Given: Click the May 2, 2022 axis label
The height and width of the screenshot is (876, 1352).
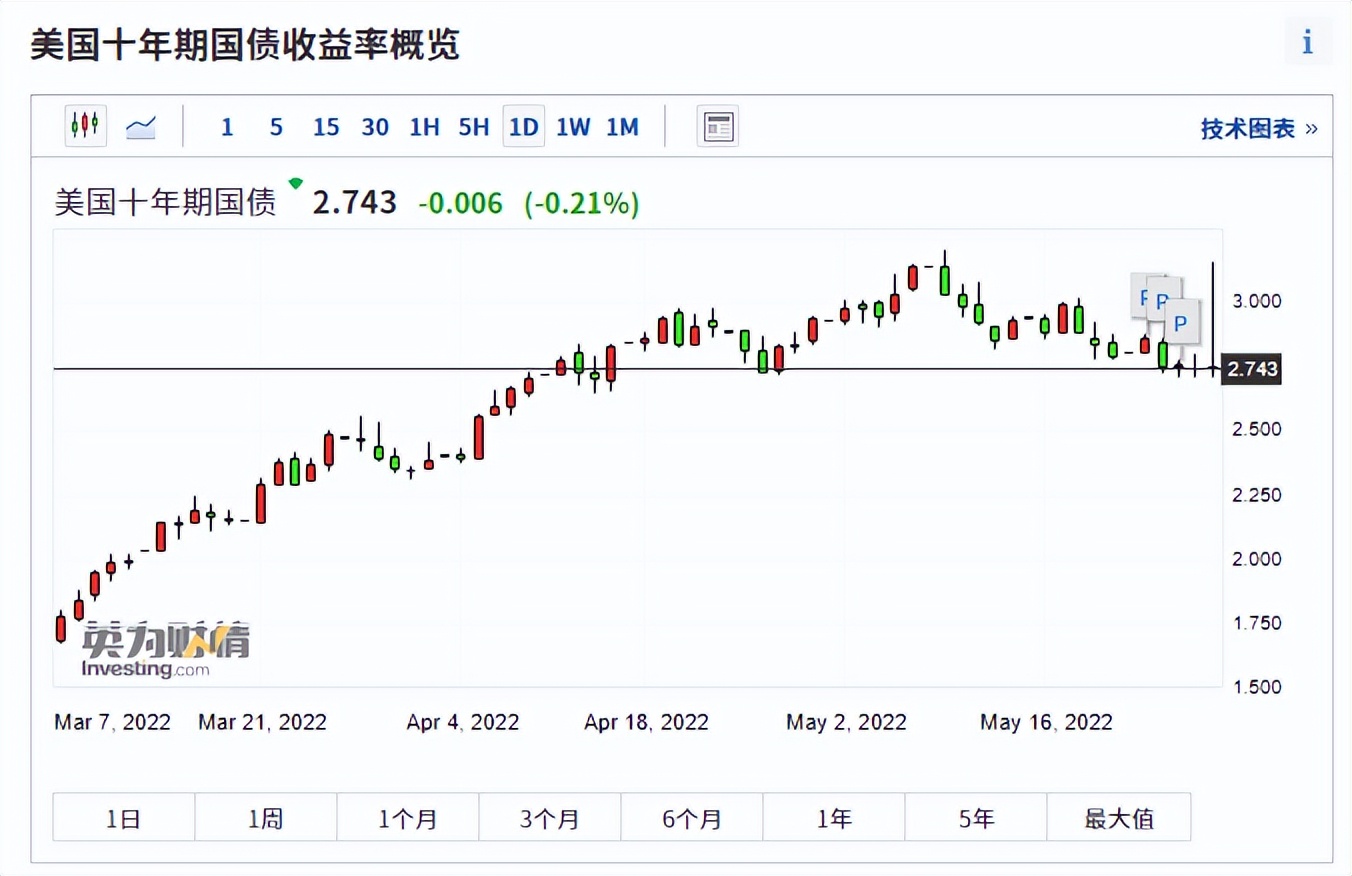Looking at the screenshot, I should pos(846,722).
